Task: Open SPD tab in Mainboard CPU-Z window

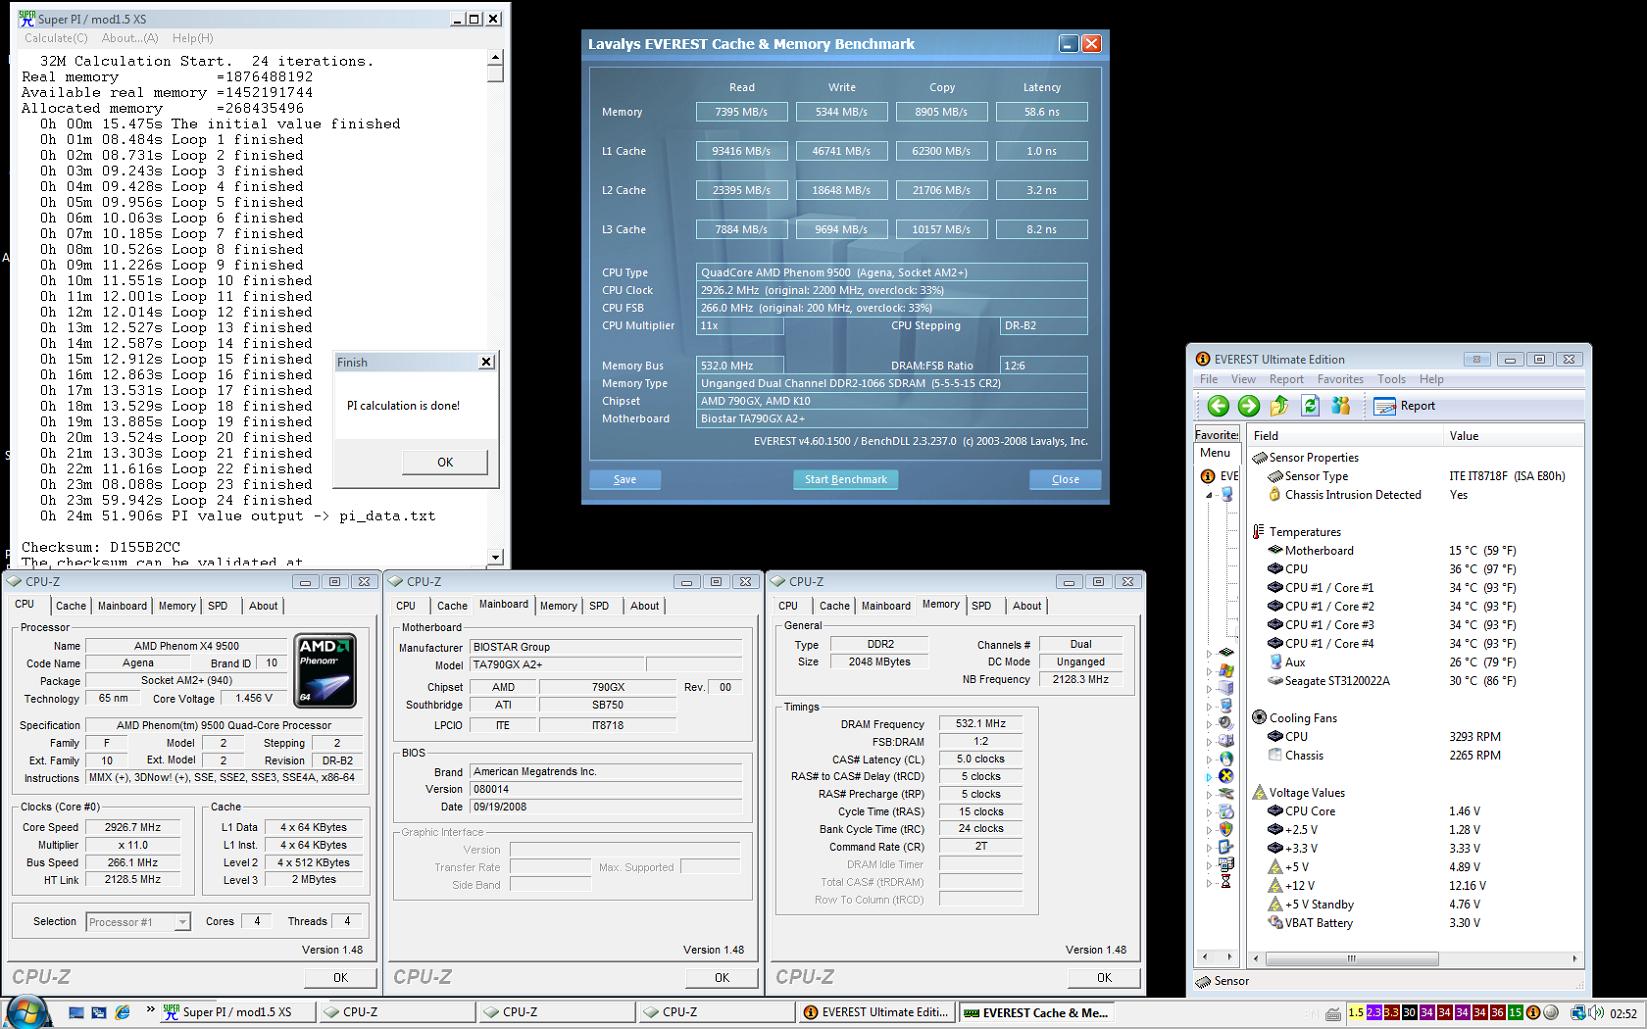Action: coord(599,606)
